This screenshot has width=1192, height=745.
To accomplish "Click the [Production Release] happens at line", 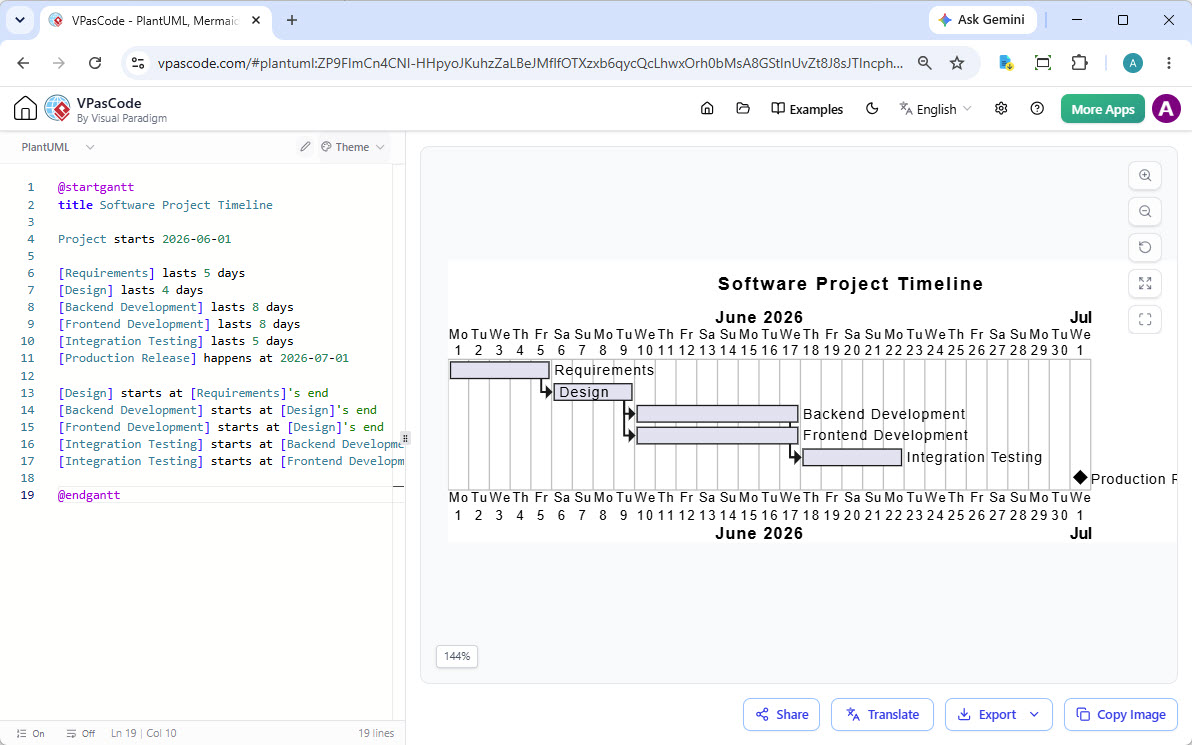I will point(203,358).
